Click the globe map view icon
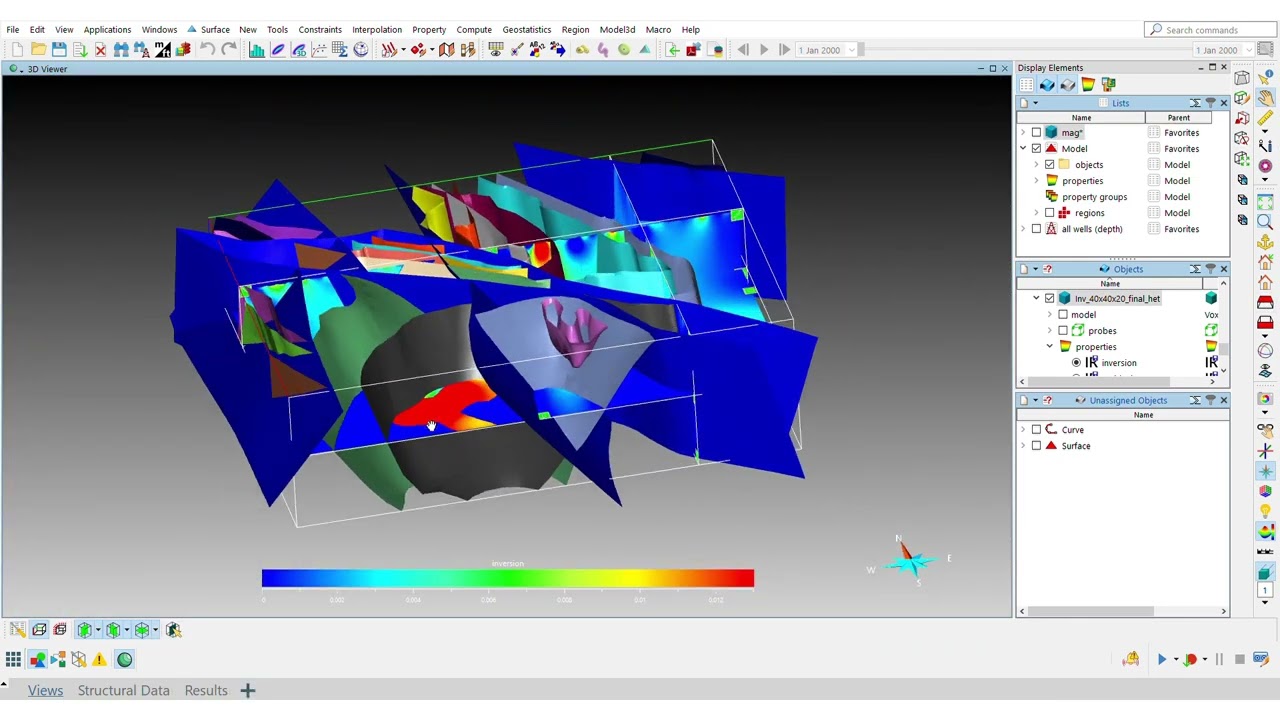 (361, 50)
